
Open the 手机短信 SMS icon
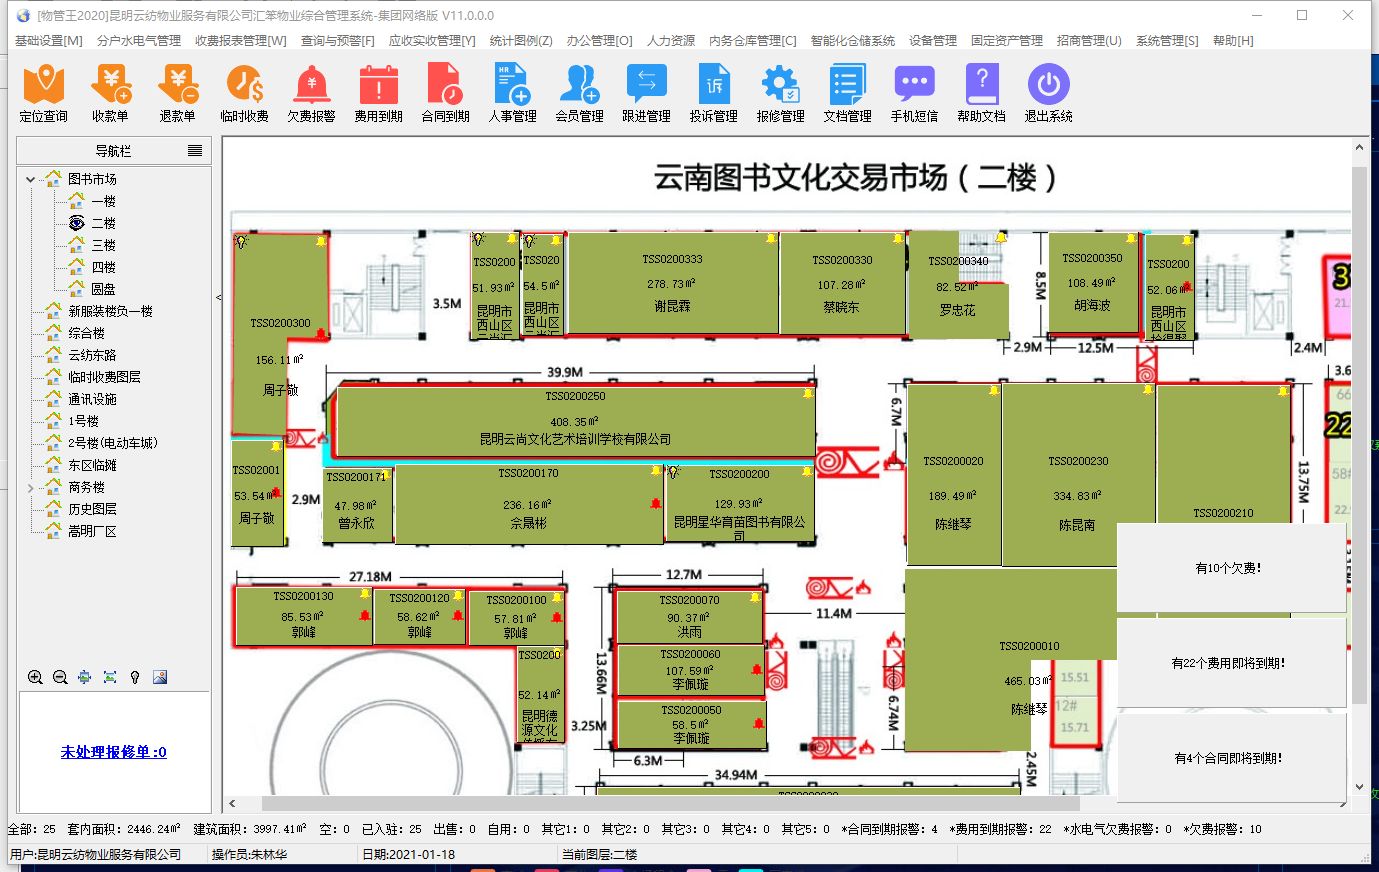(915, 94)
